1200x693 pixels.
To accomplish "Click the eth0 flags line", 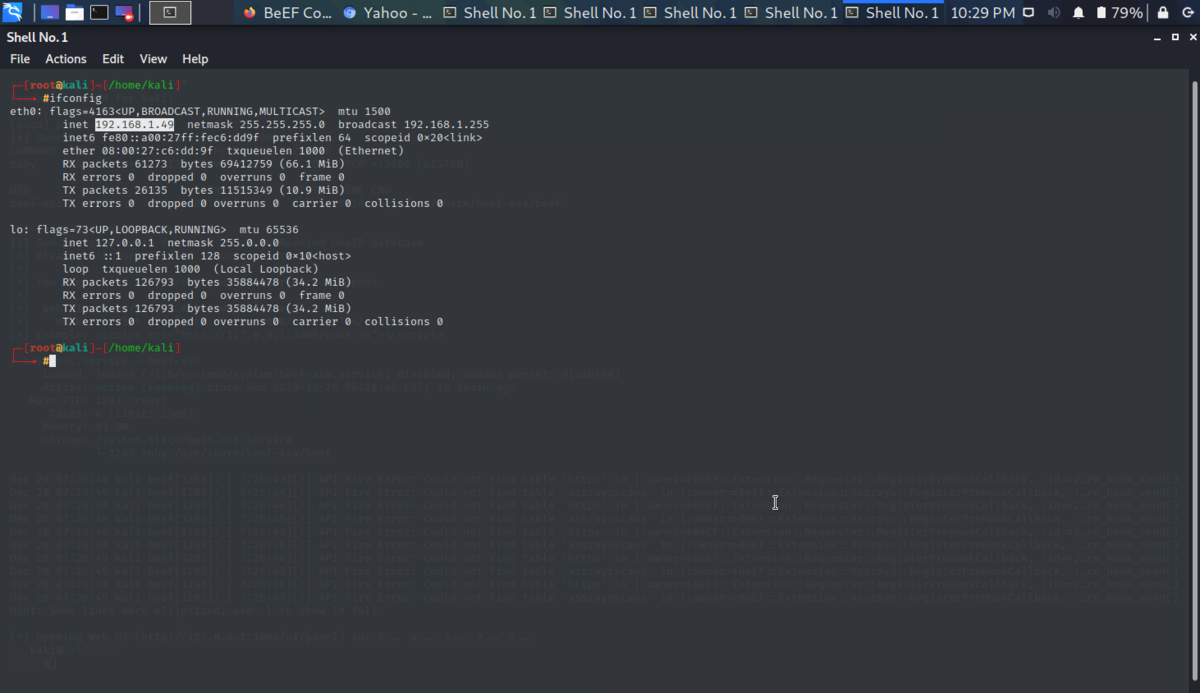I will tap(200, 112).
